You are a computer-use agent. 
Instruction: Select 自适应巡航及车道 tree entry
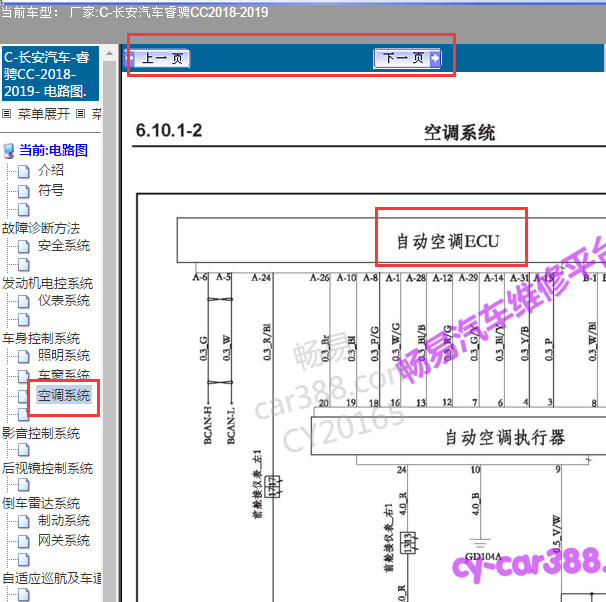click(x=51, y=578)
